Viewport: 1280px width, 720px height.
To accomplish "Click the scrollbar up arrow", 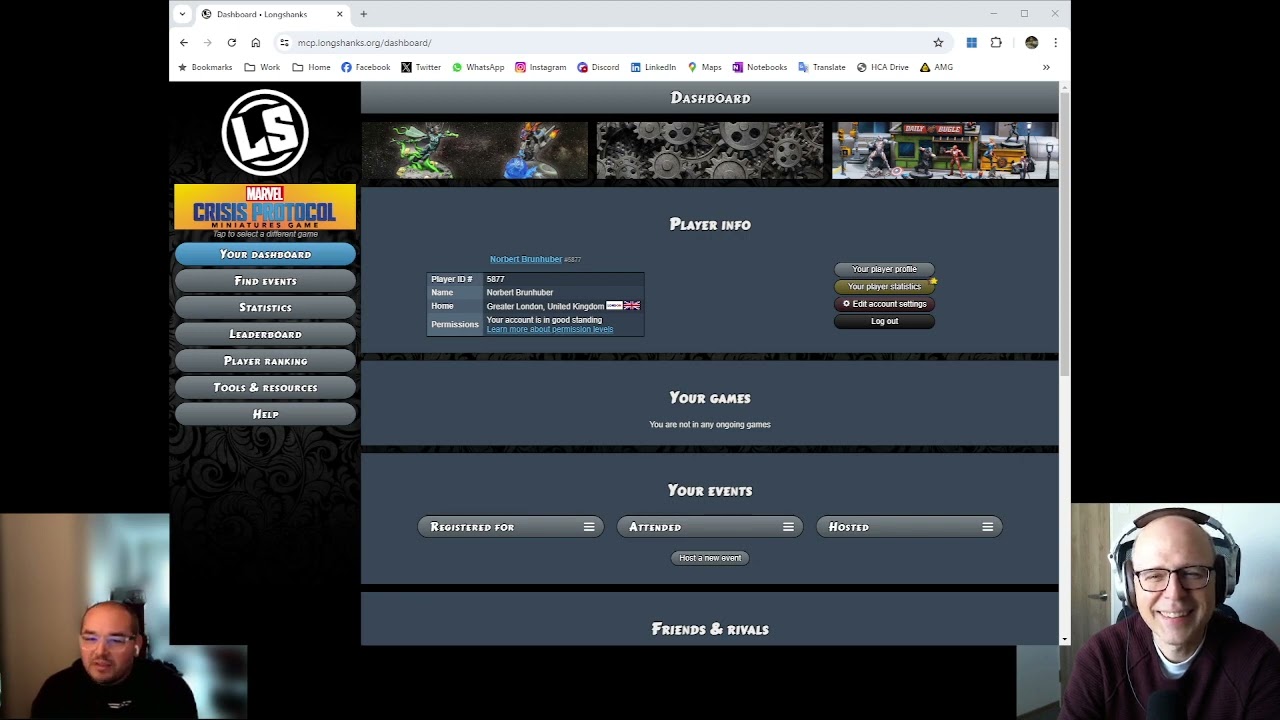I will pyautogui.click(x=1064, y=87).
